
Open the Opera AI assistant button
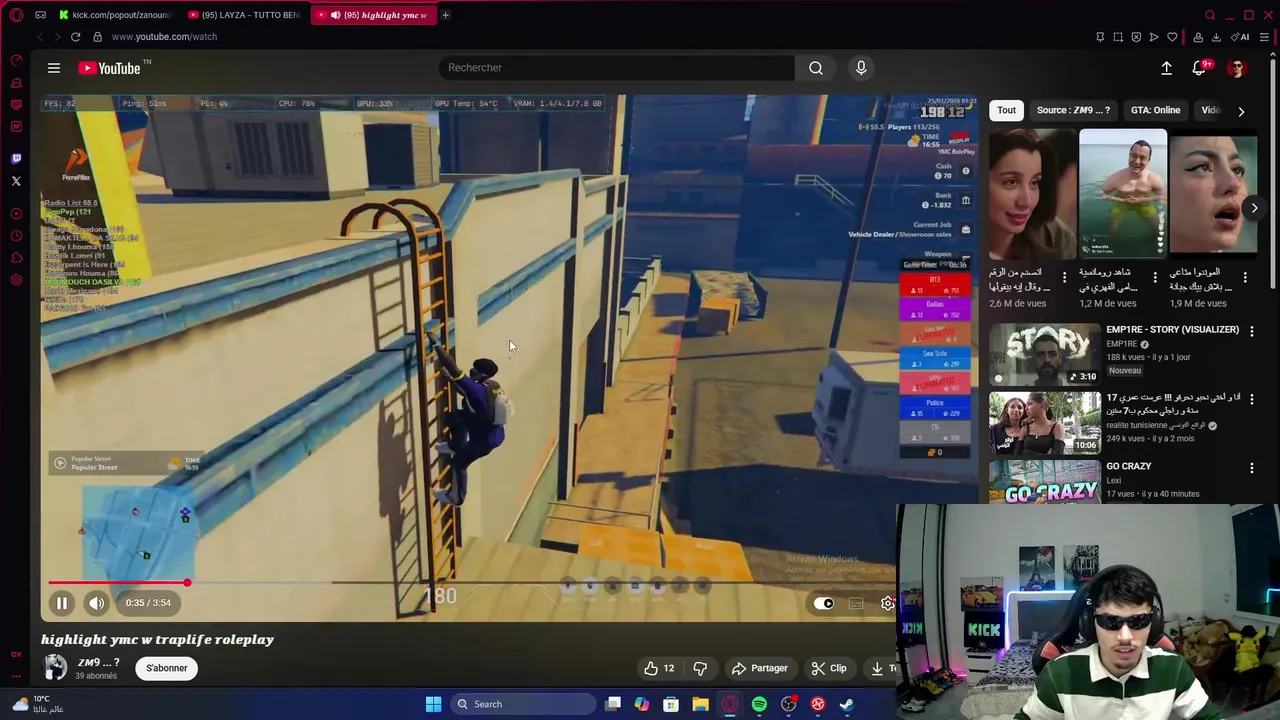coord(1240,37)
